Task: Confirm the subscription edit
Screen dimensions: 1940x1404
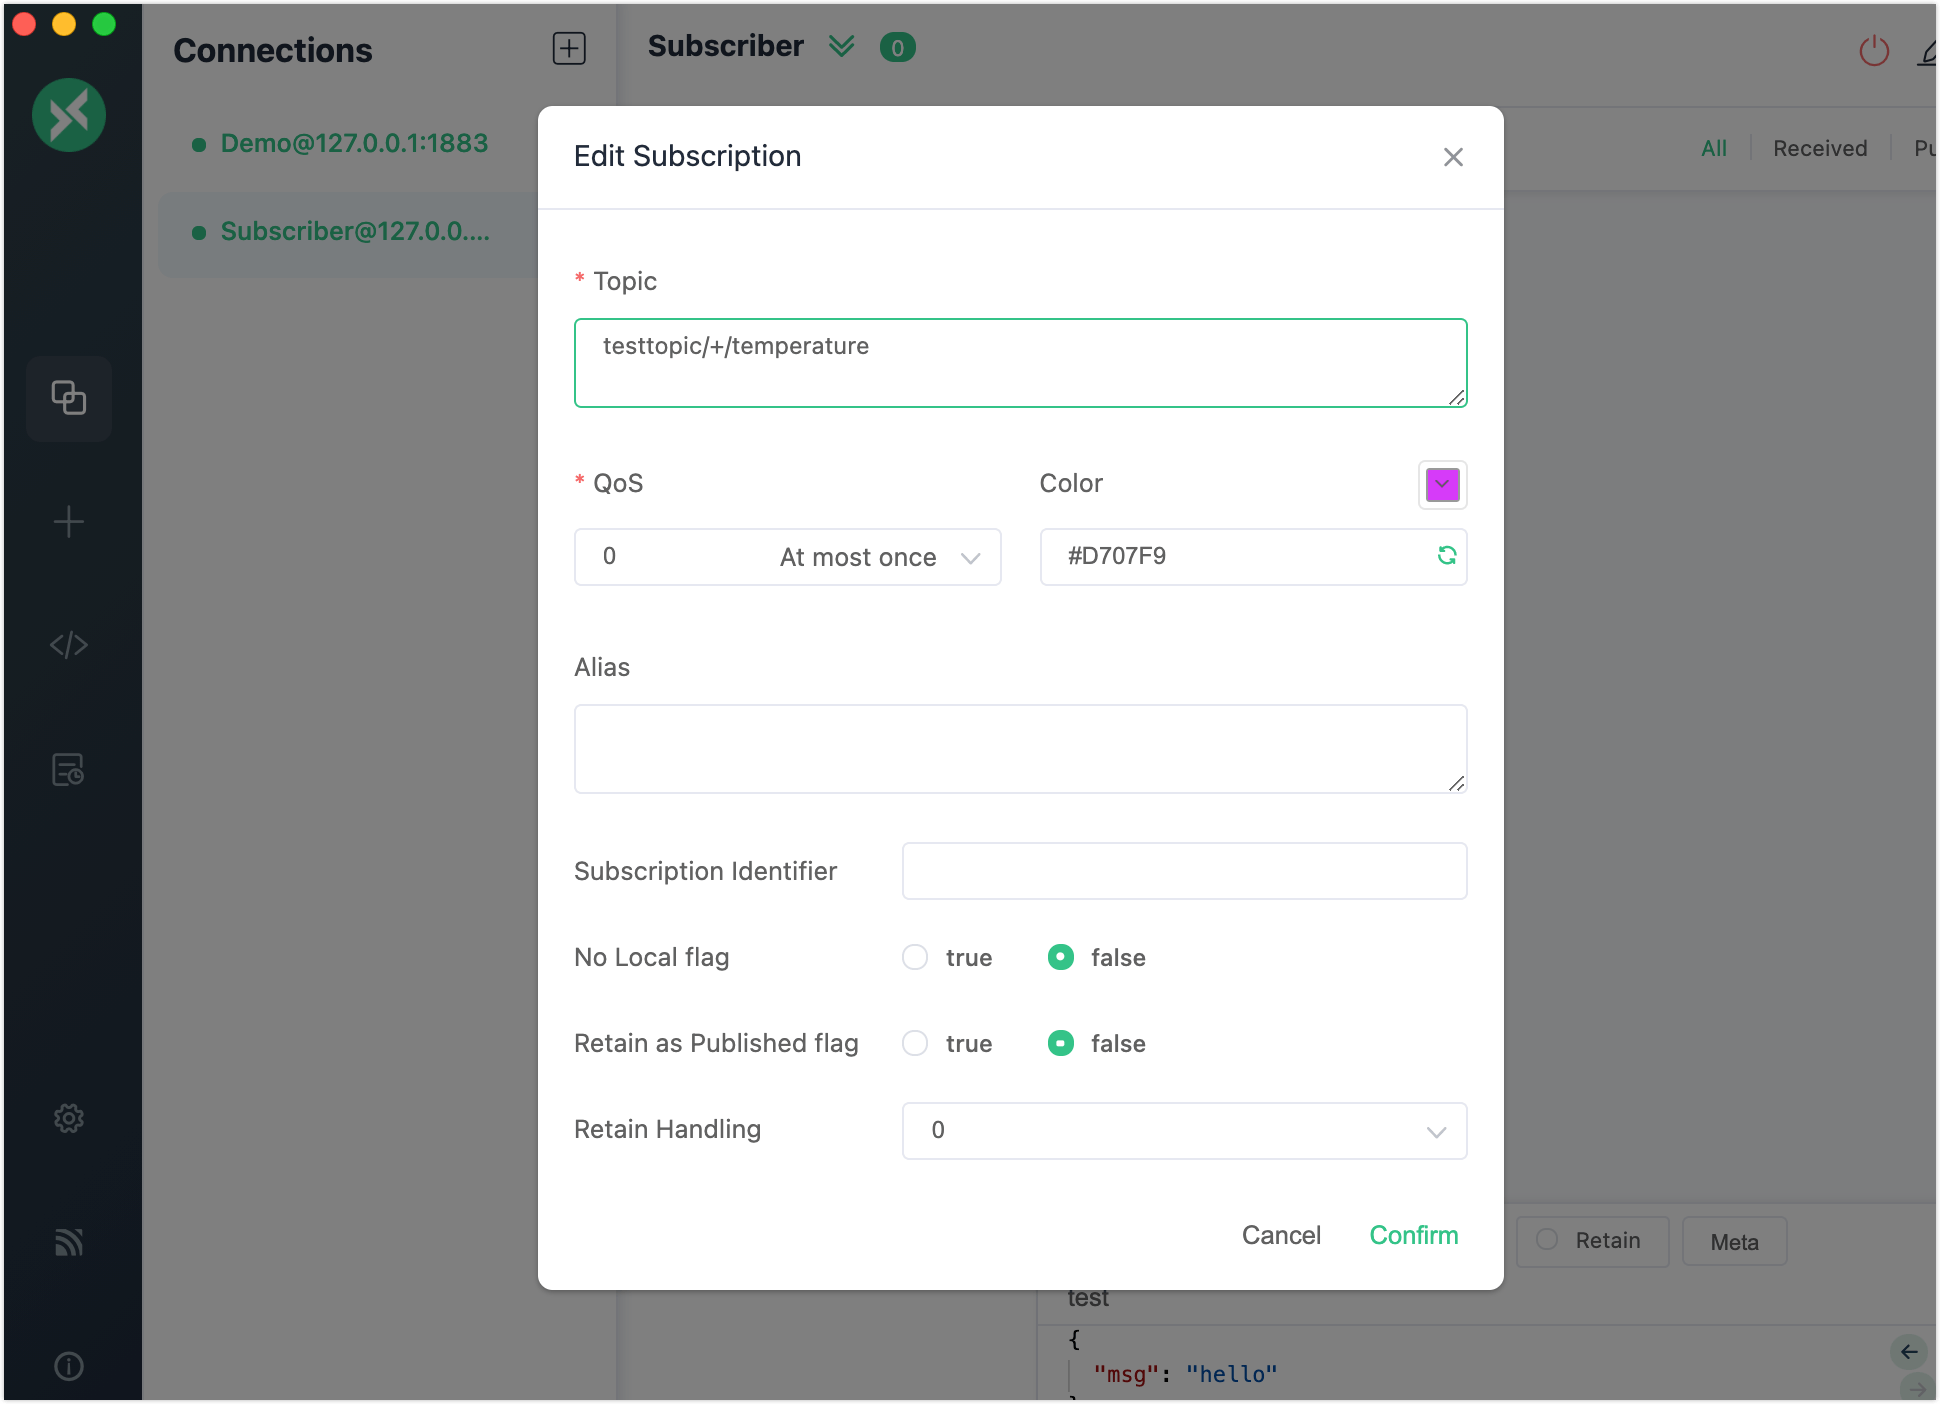Action: (x=1413, y=1235)
